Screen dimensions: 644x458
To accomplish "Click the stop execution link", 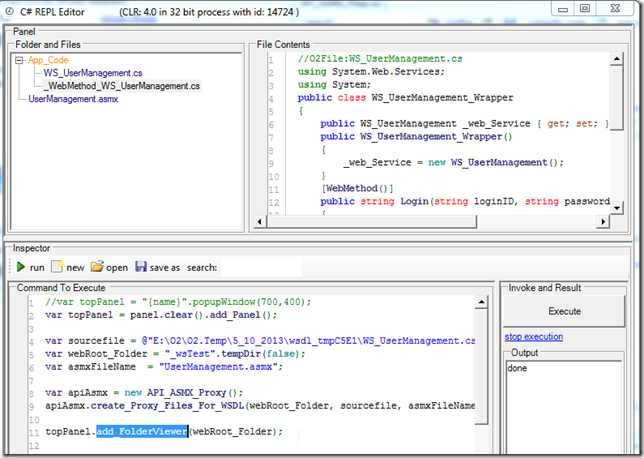I will point(534,337).
